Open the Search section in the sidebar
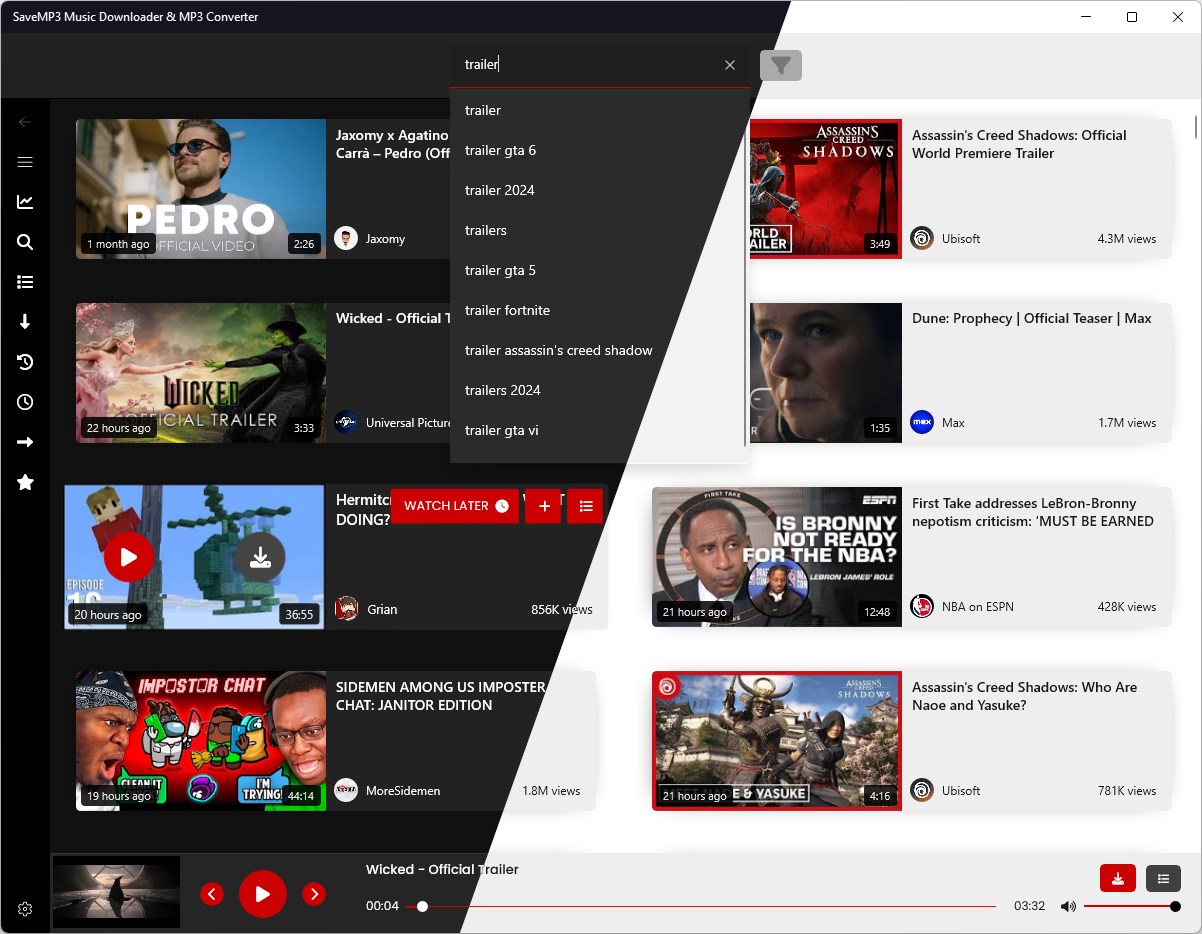The image size is (1202, 934). (x=25, y=242)
